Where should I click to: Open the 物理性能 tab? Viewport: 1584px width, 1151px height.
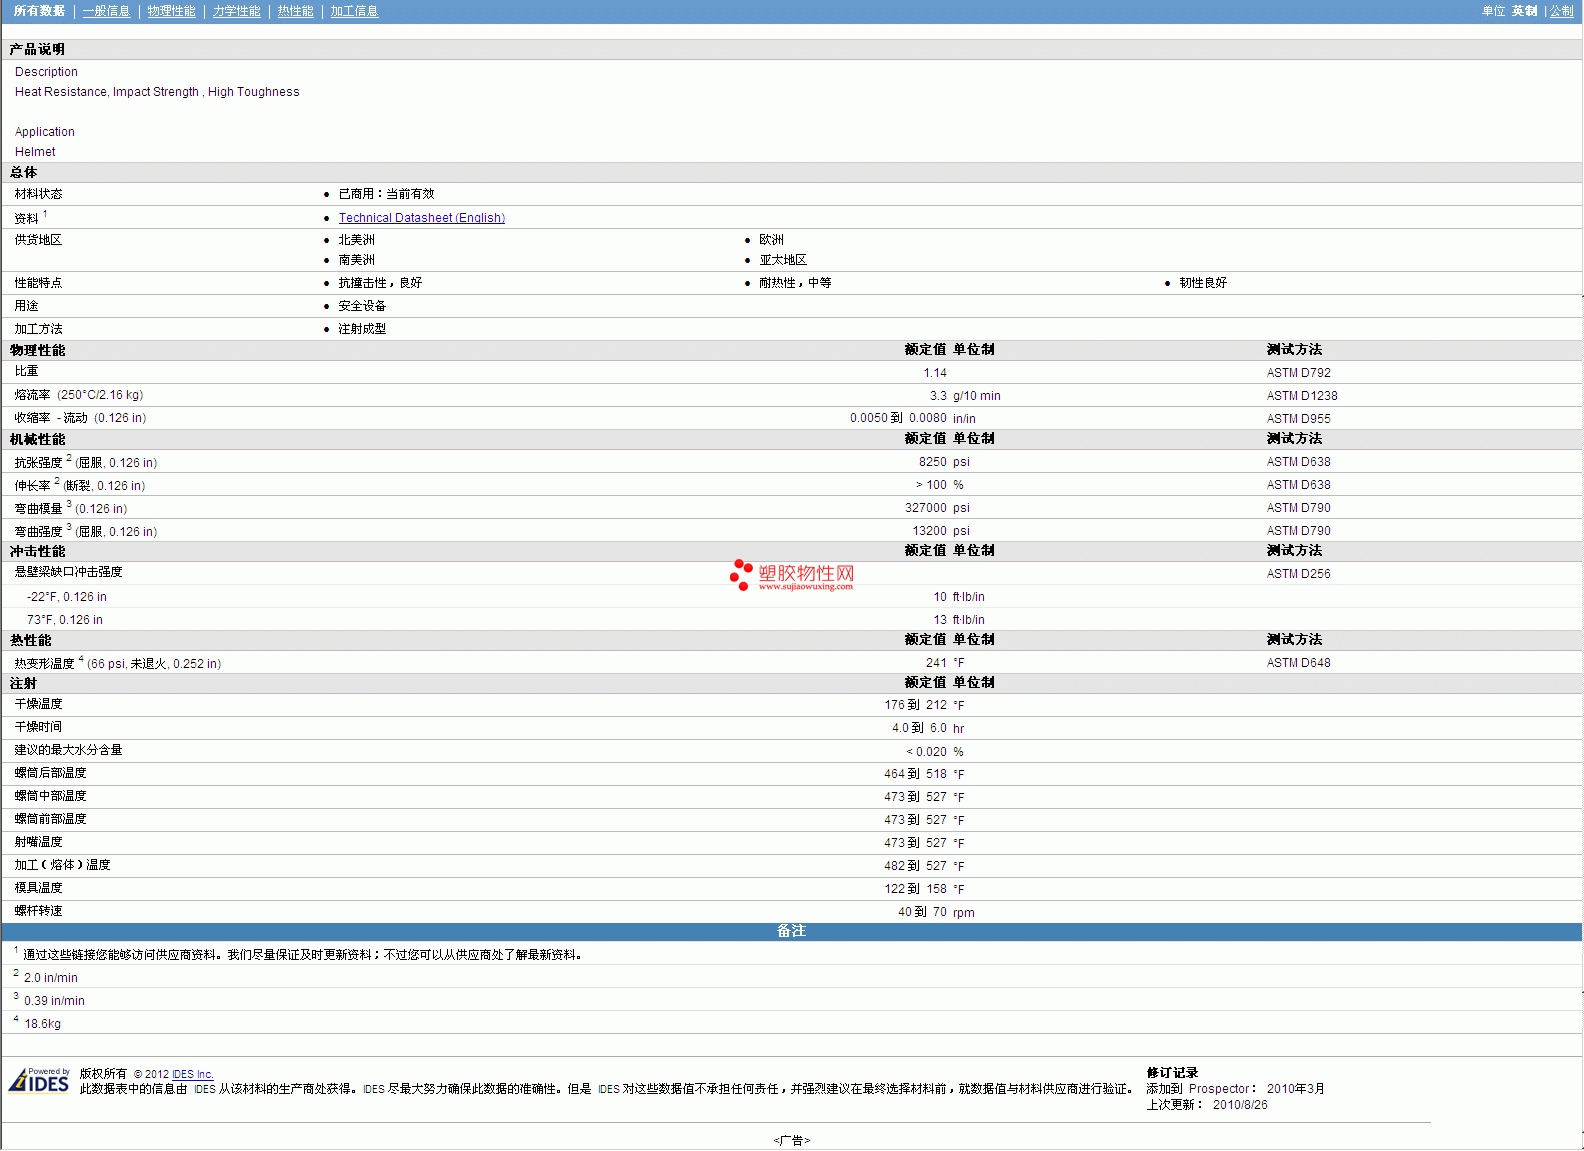click(x=171, y=11)
